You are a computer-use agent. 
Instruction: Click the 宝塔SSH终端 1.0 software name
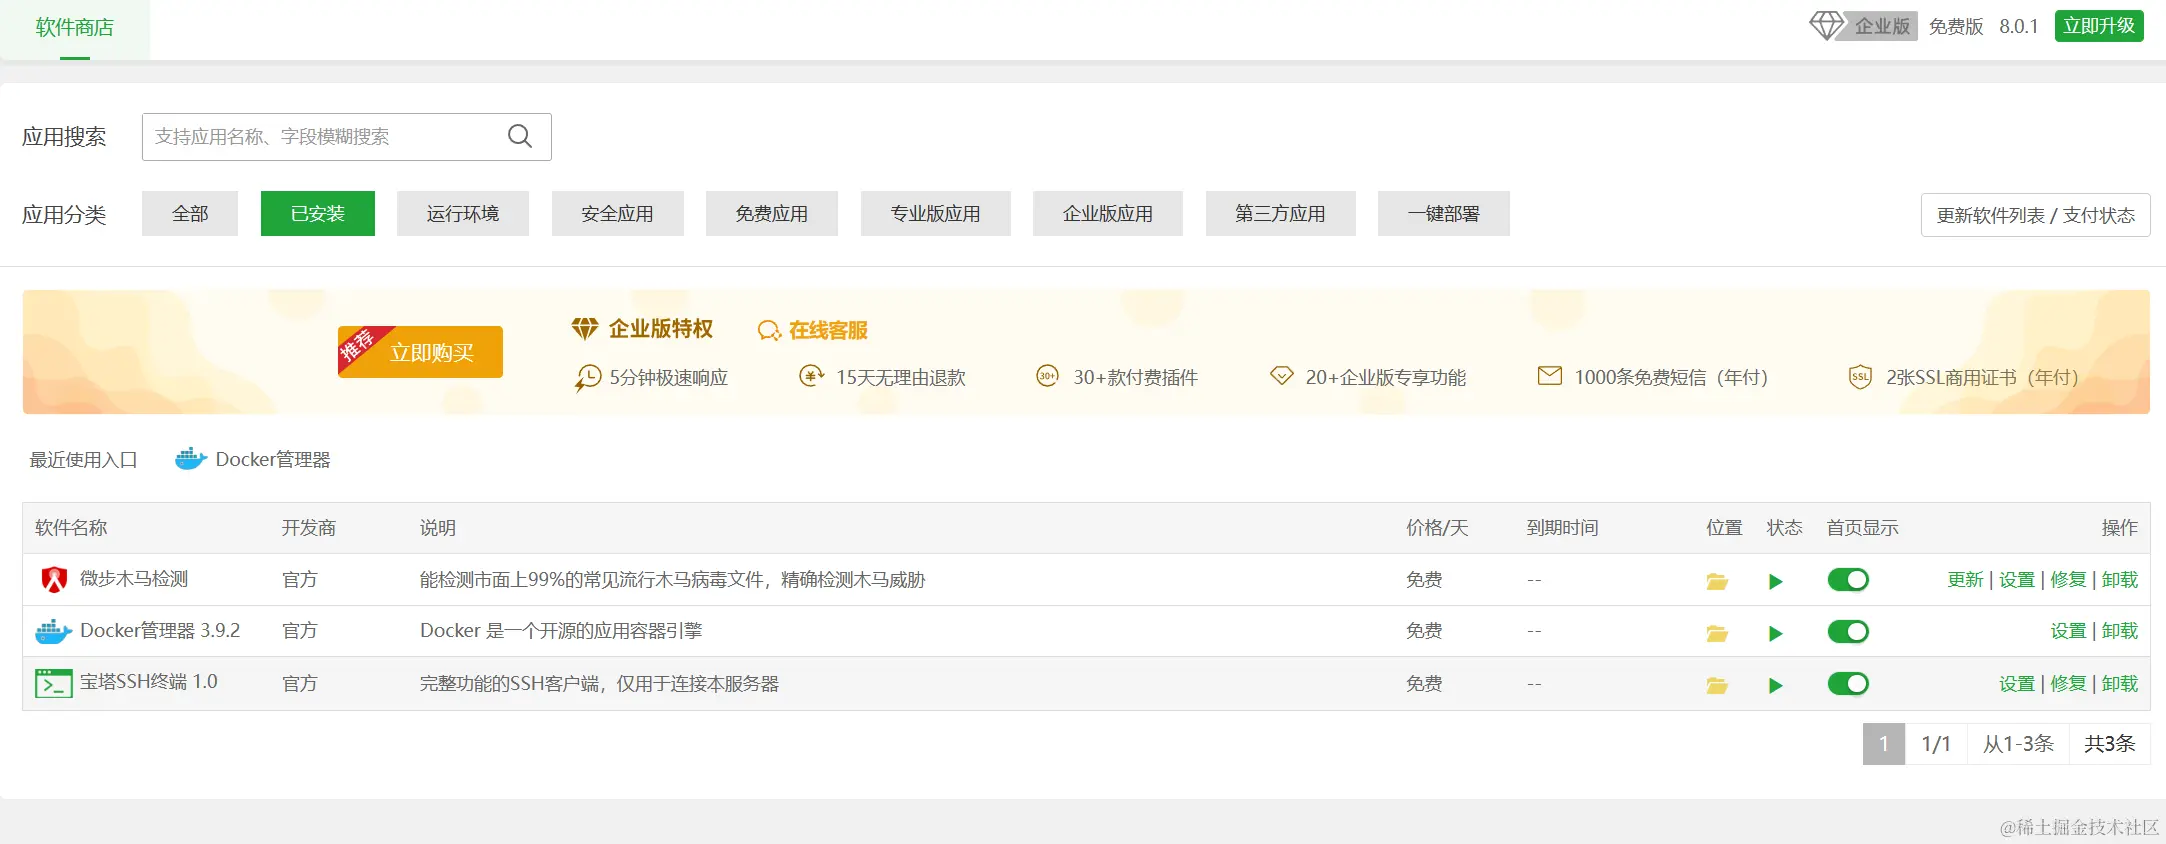pos(149,682)
